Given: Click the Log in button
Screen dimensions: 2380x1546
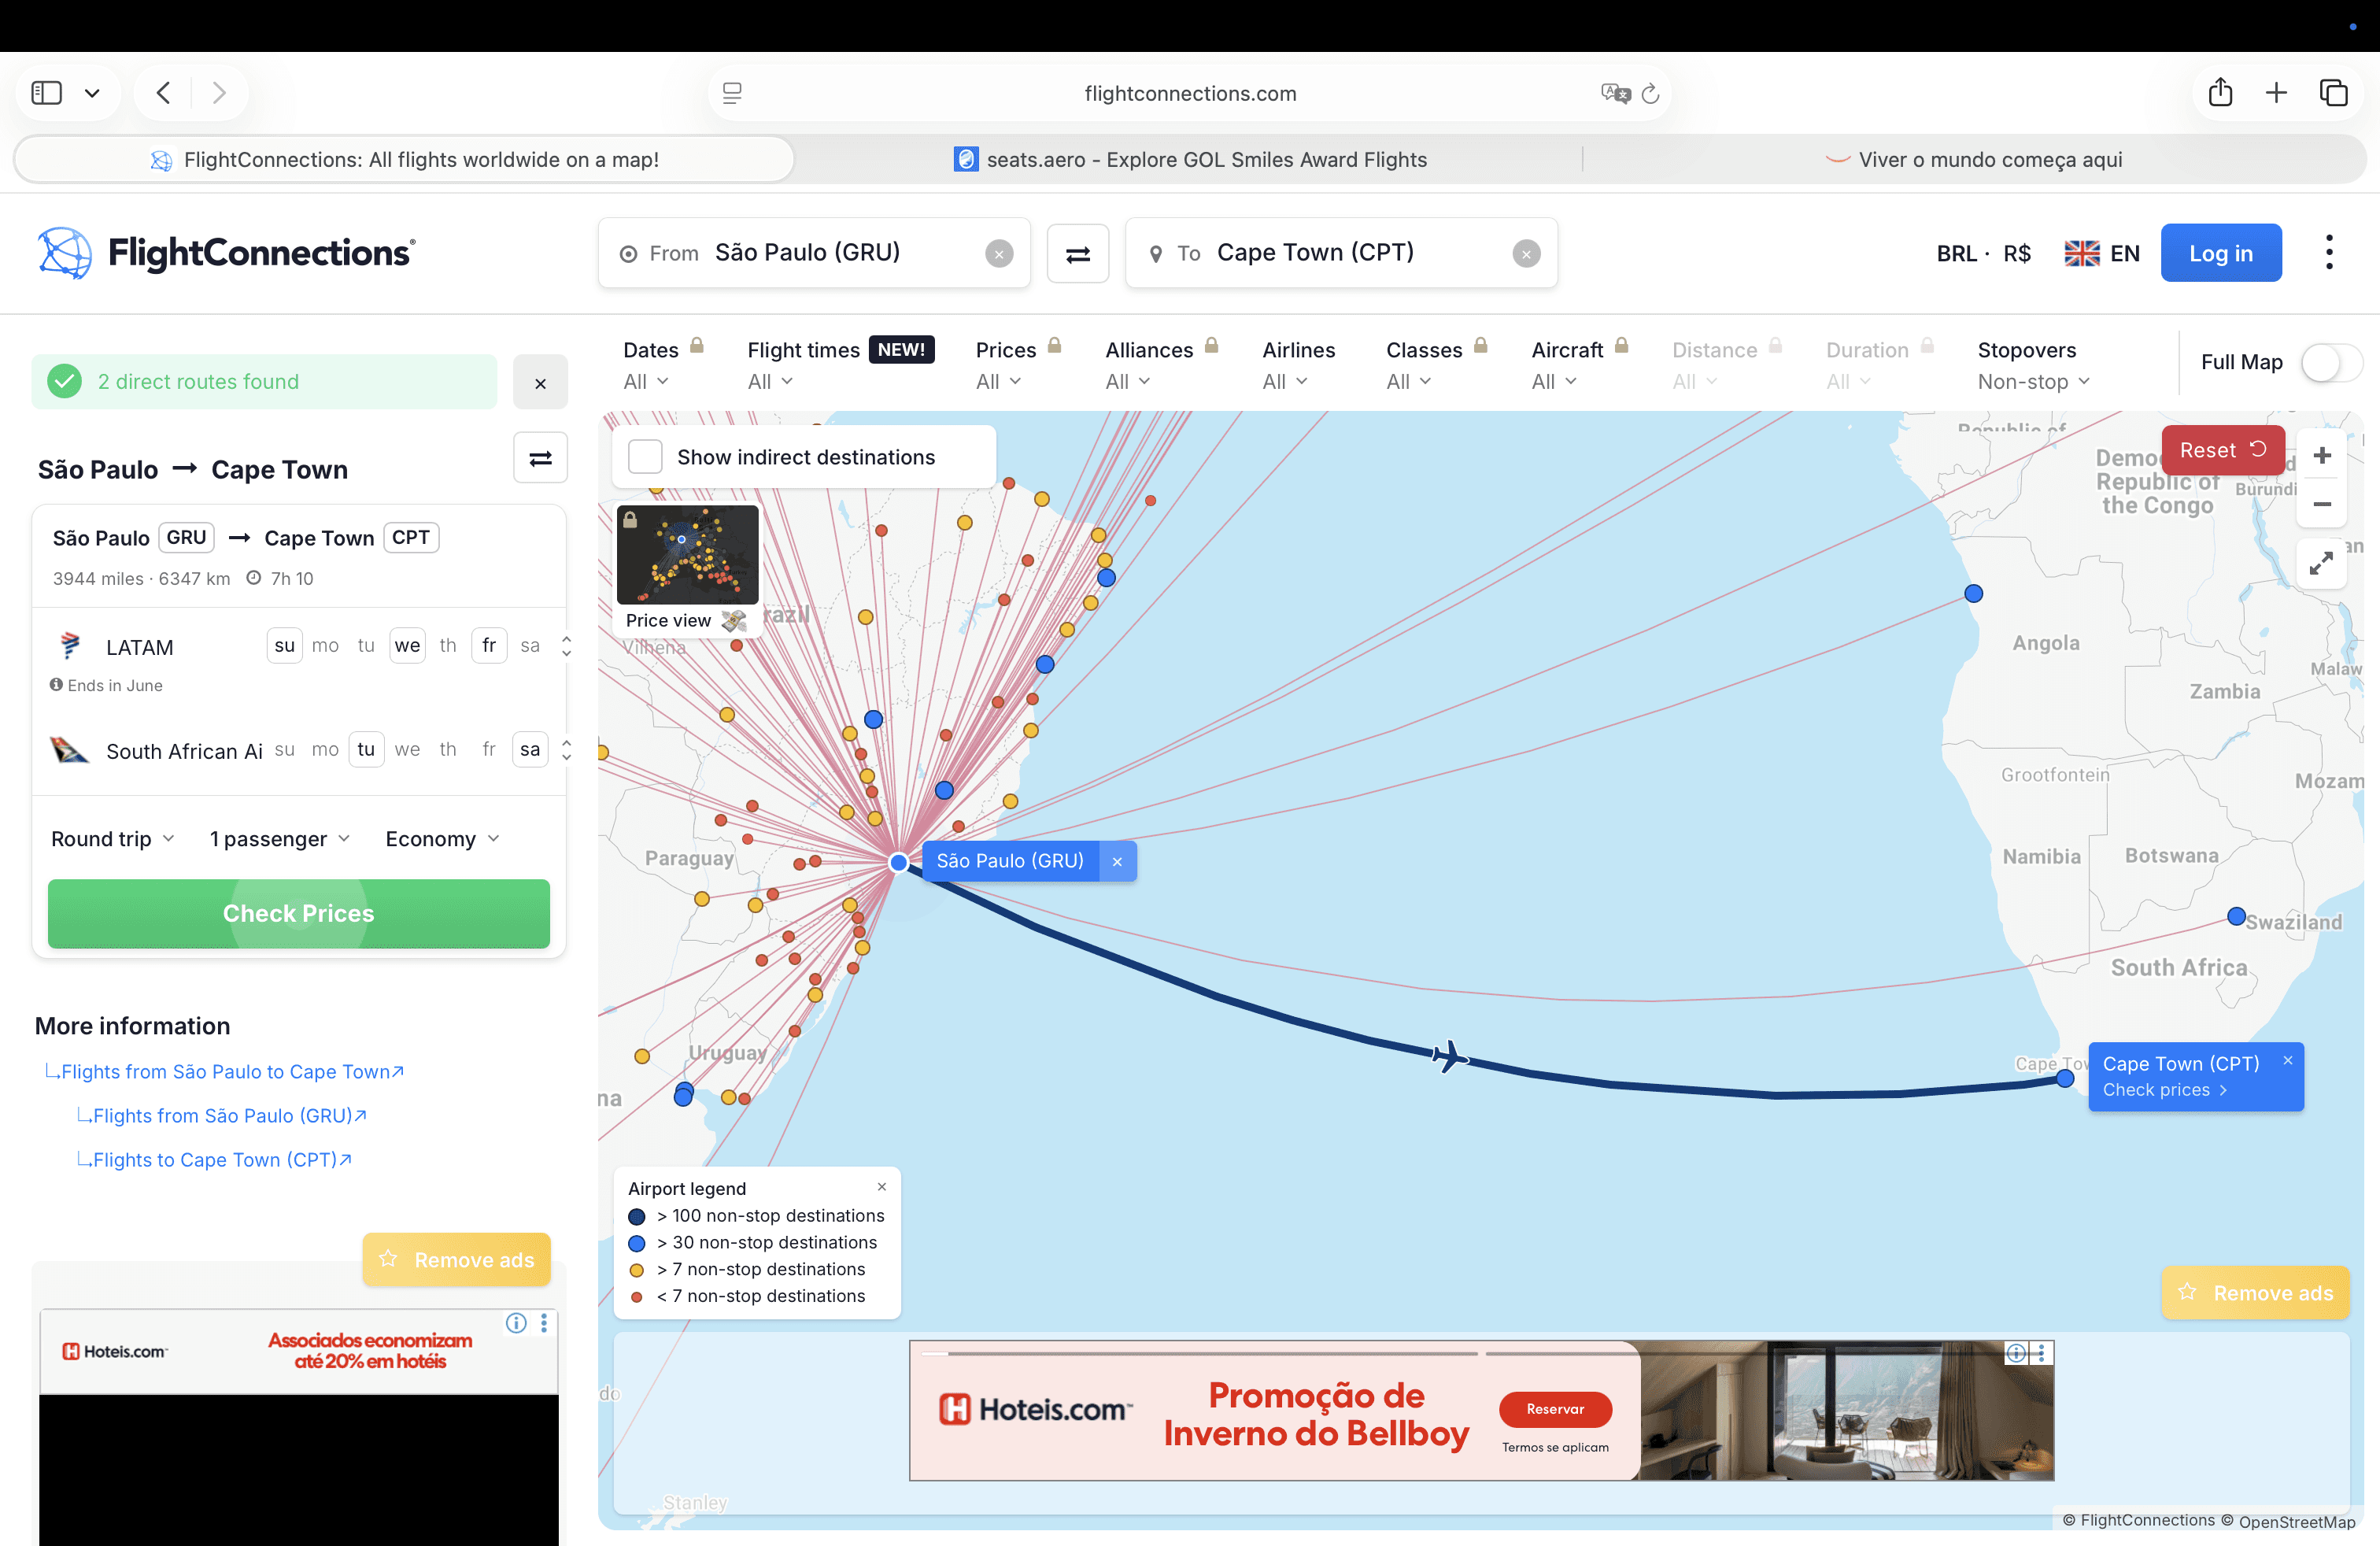Looking at the screenshot, I should point(2221,253).
